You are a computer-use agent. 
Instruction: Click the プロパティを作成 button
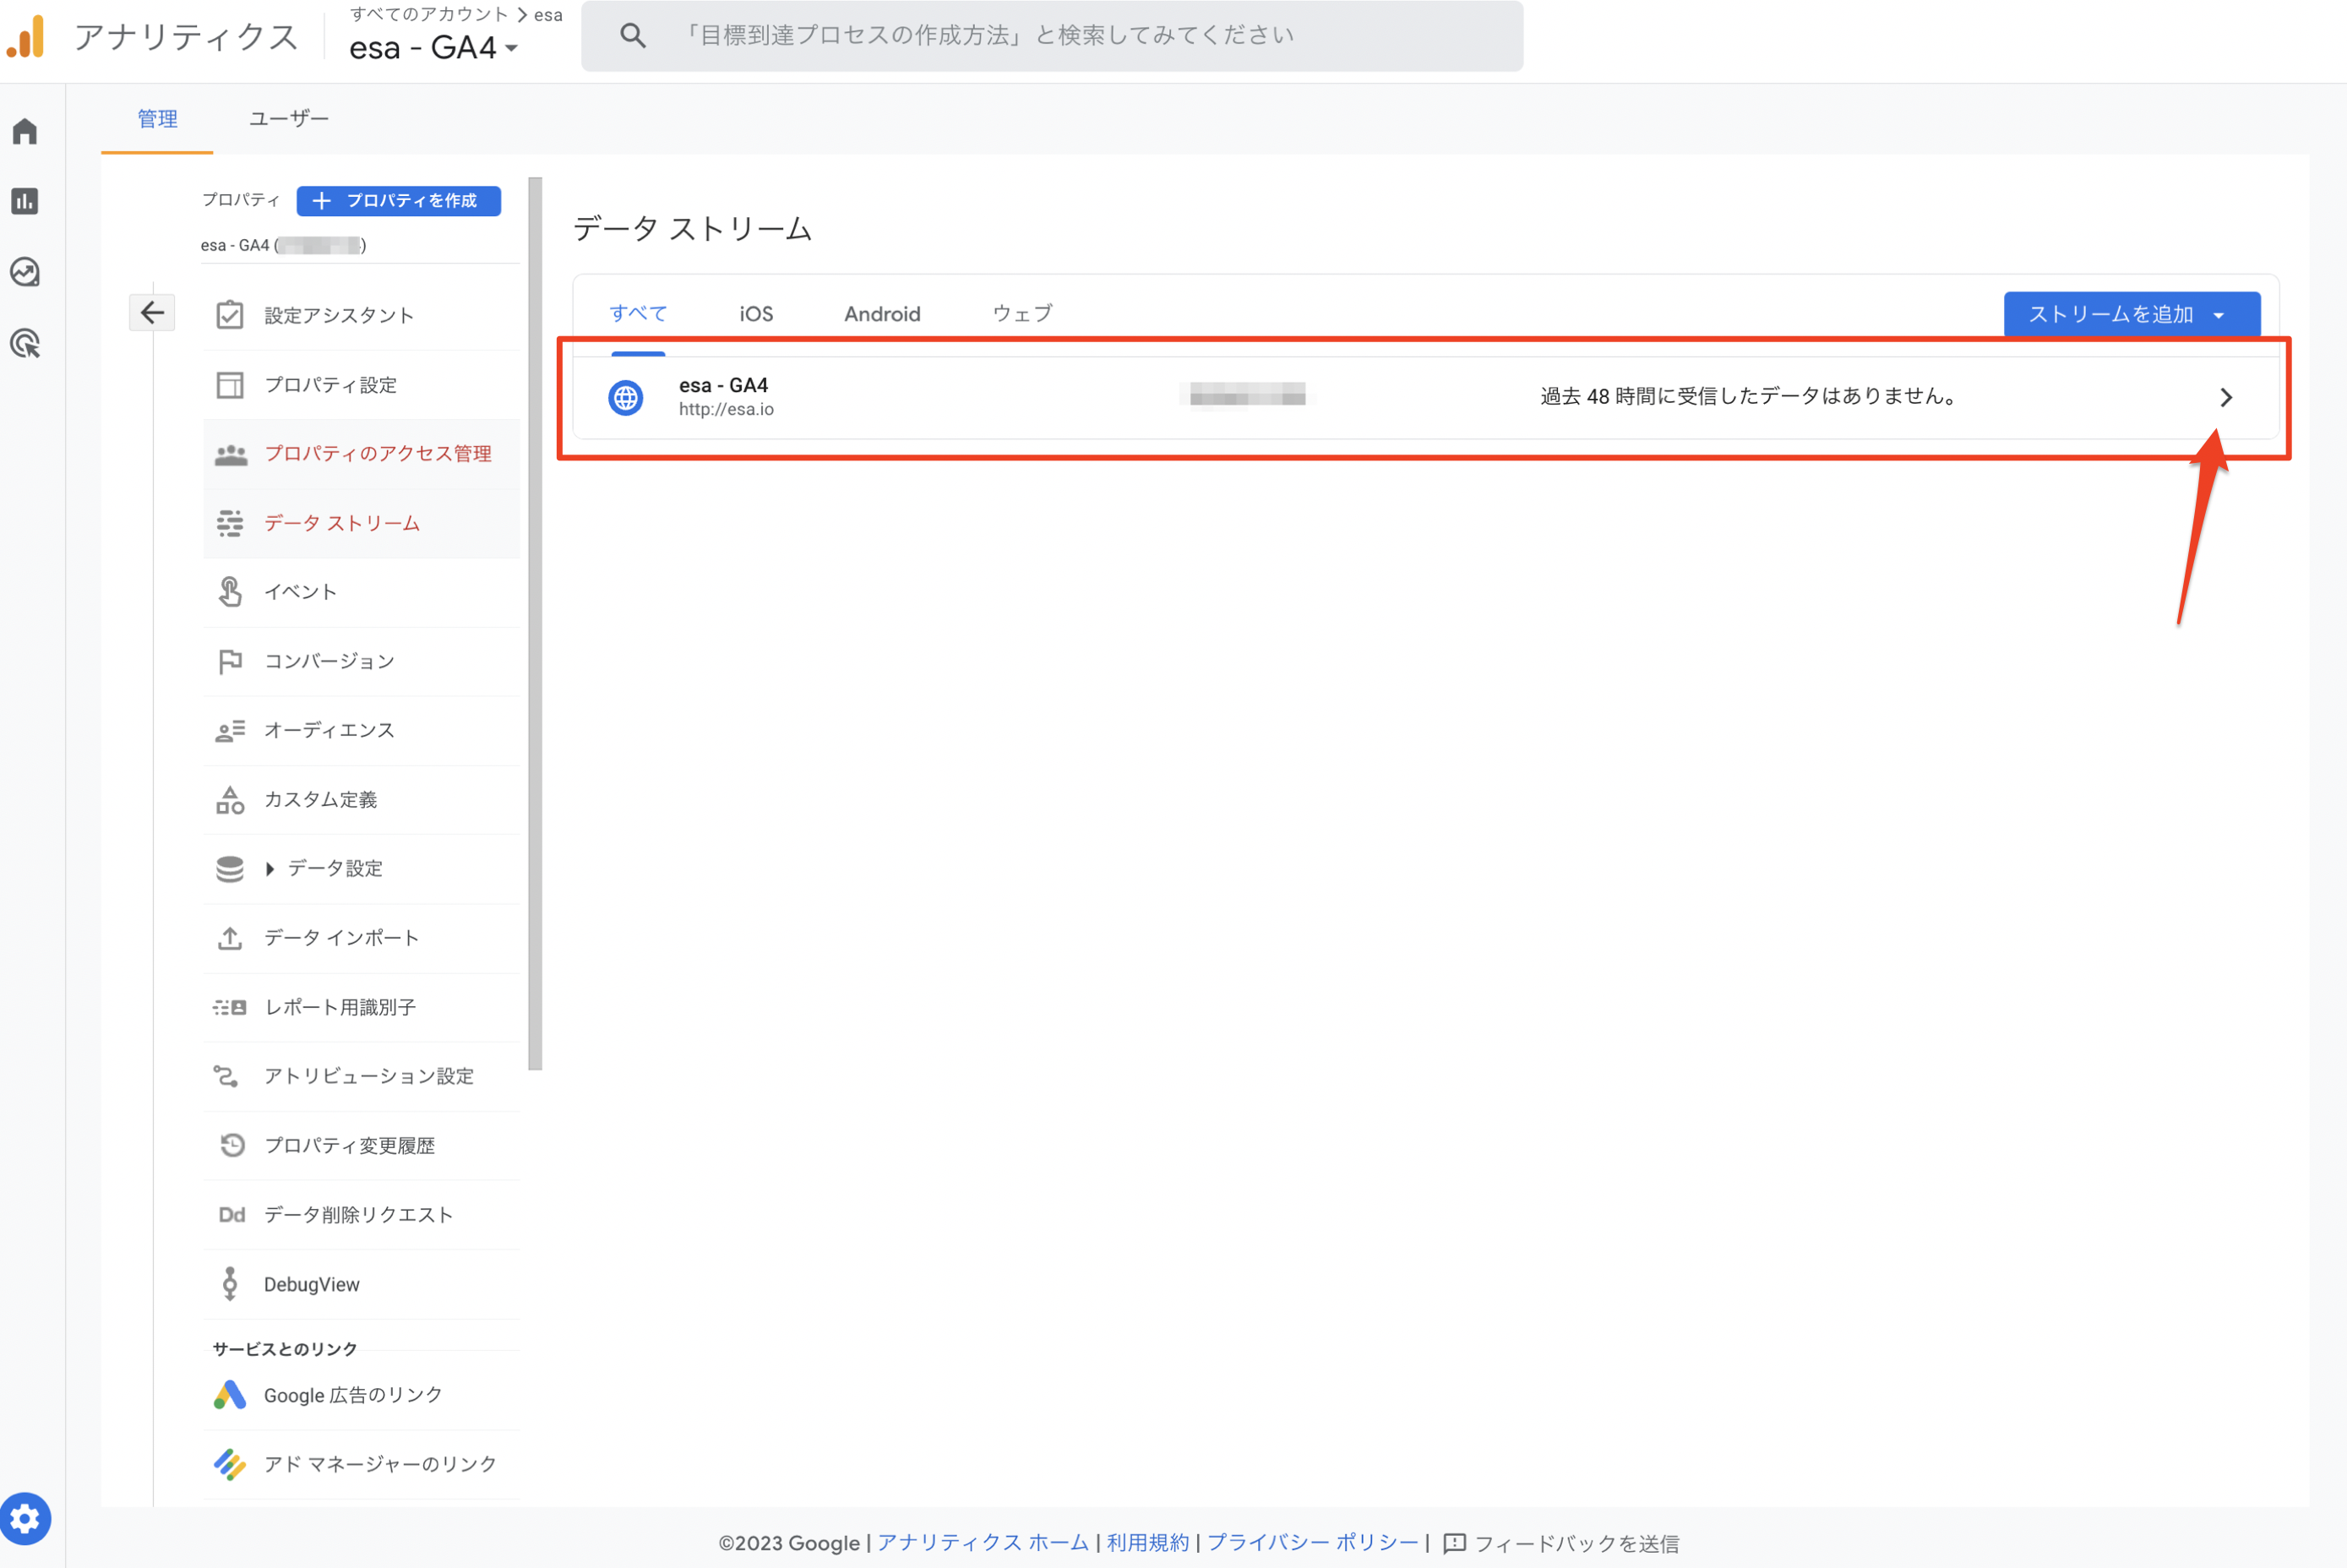399,201
